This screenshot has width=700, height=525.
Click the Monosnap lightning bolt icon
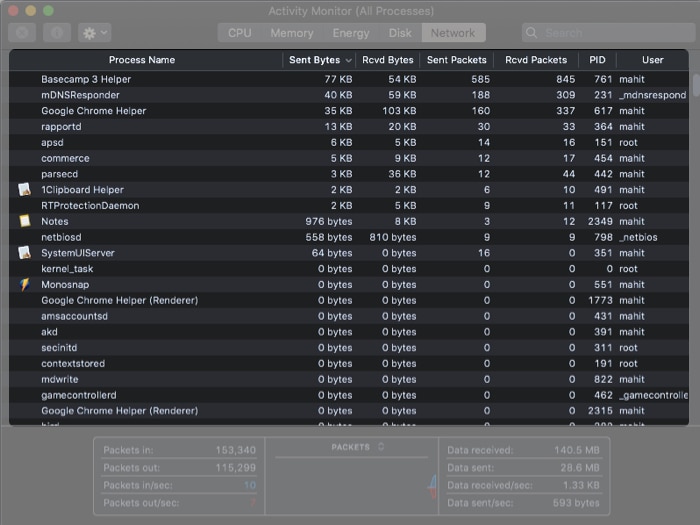[x=25, y=284]
